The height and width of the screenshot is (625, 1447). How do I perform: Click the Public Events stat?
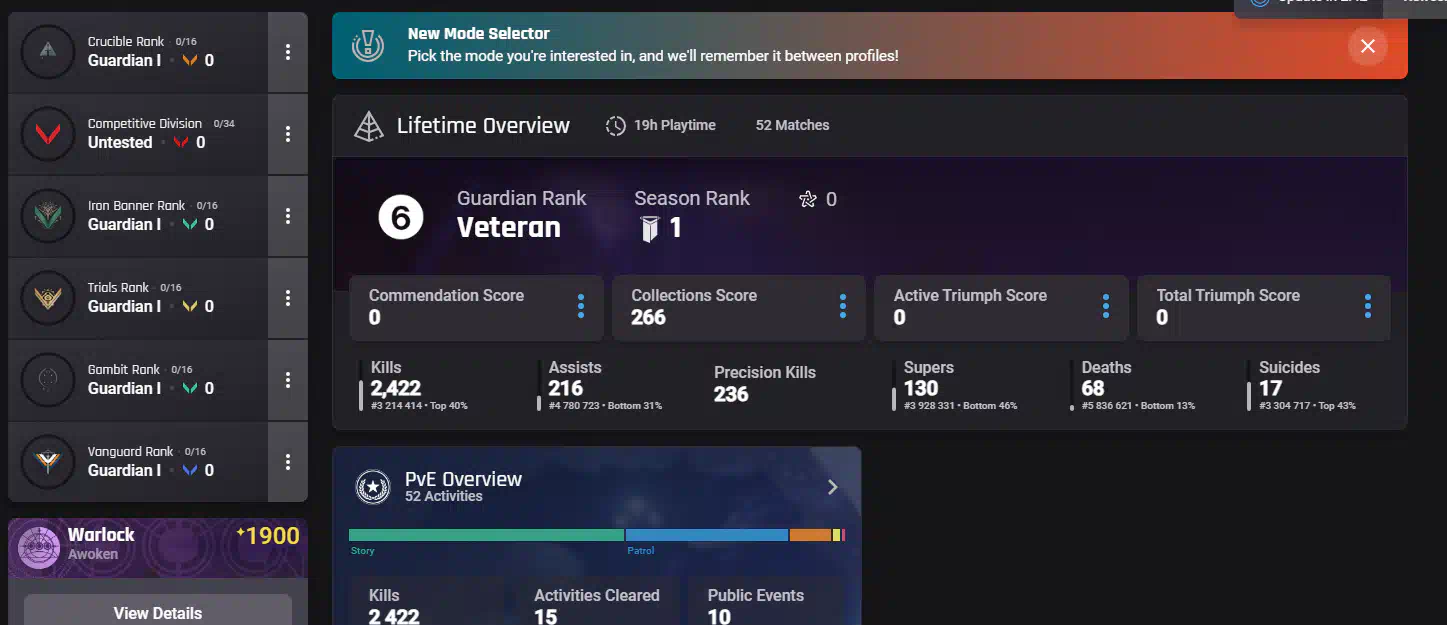click(756, 606)
